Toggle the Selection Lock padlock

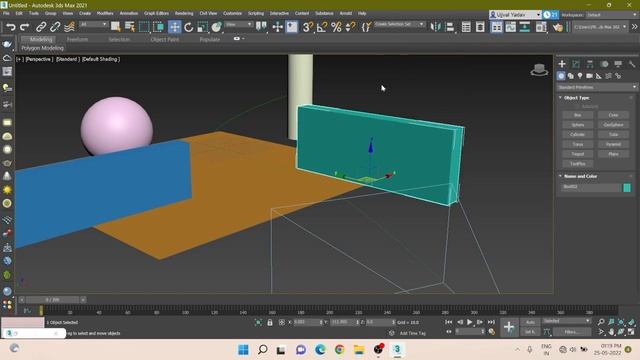click(x=270, y=322)
